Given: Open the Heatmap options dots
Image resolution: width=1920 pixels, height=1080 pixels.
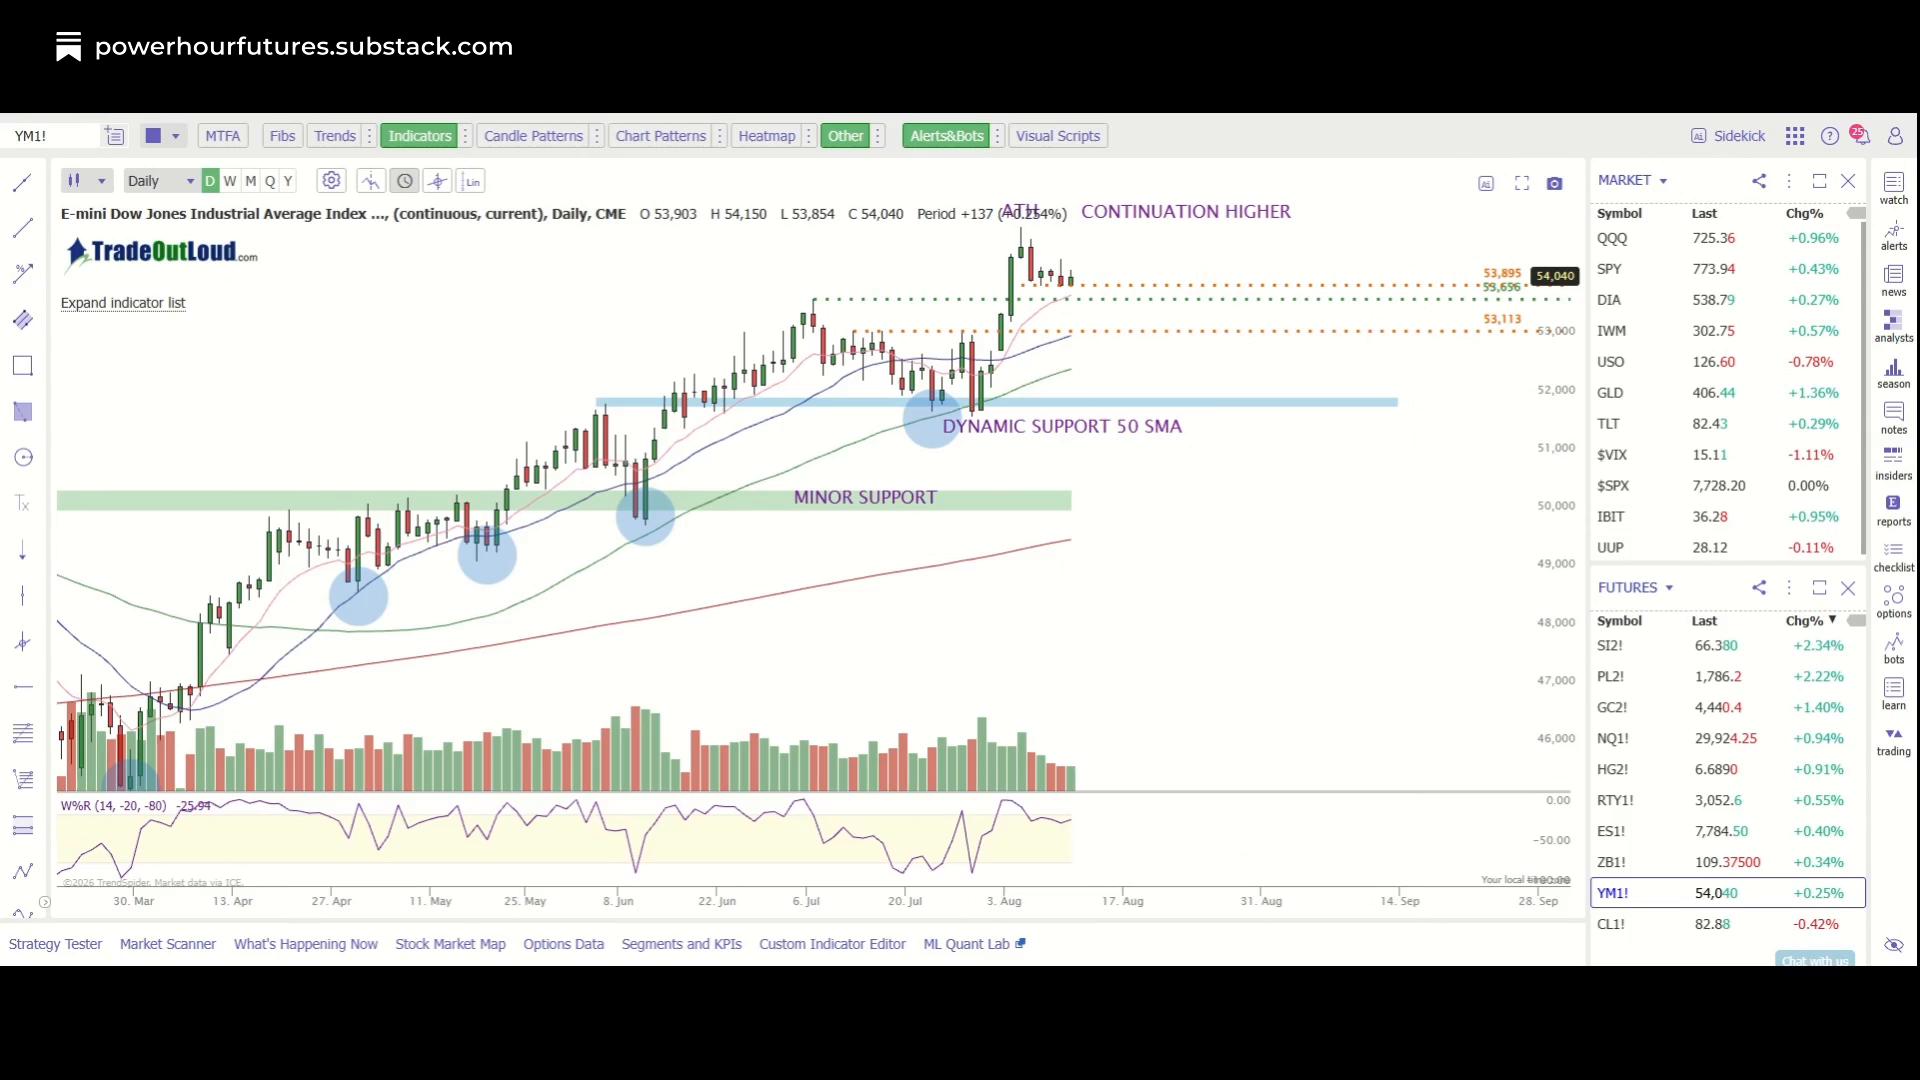Looking at the screenshot, I should coord(808,136).
